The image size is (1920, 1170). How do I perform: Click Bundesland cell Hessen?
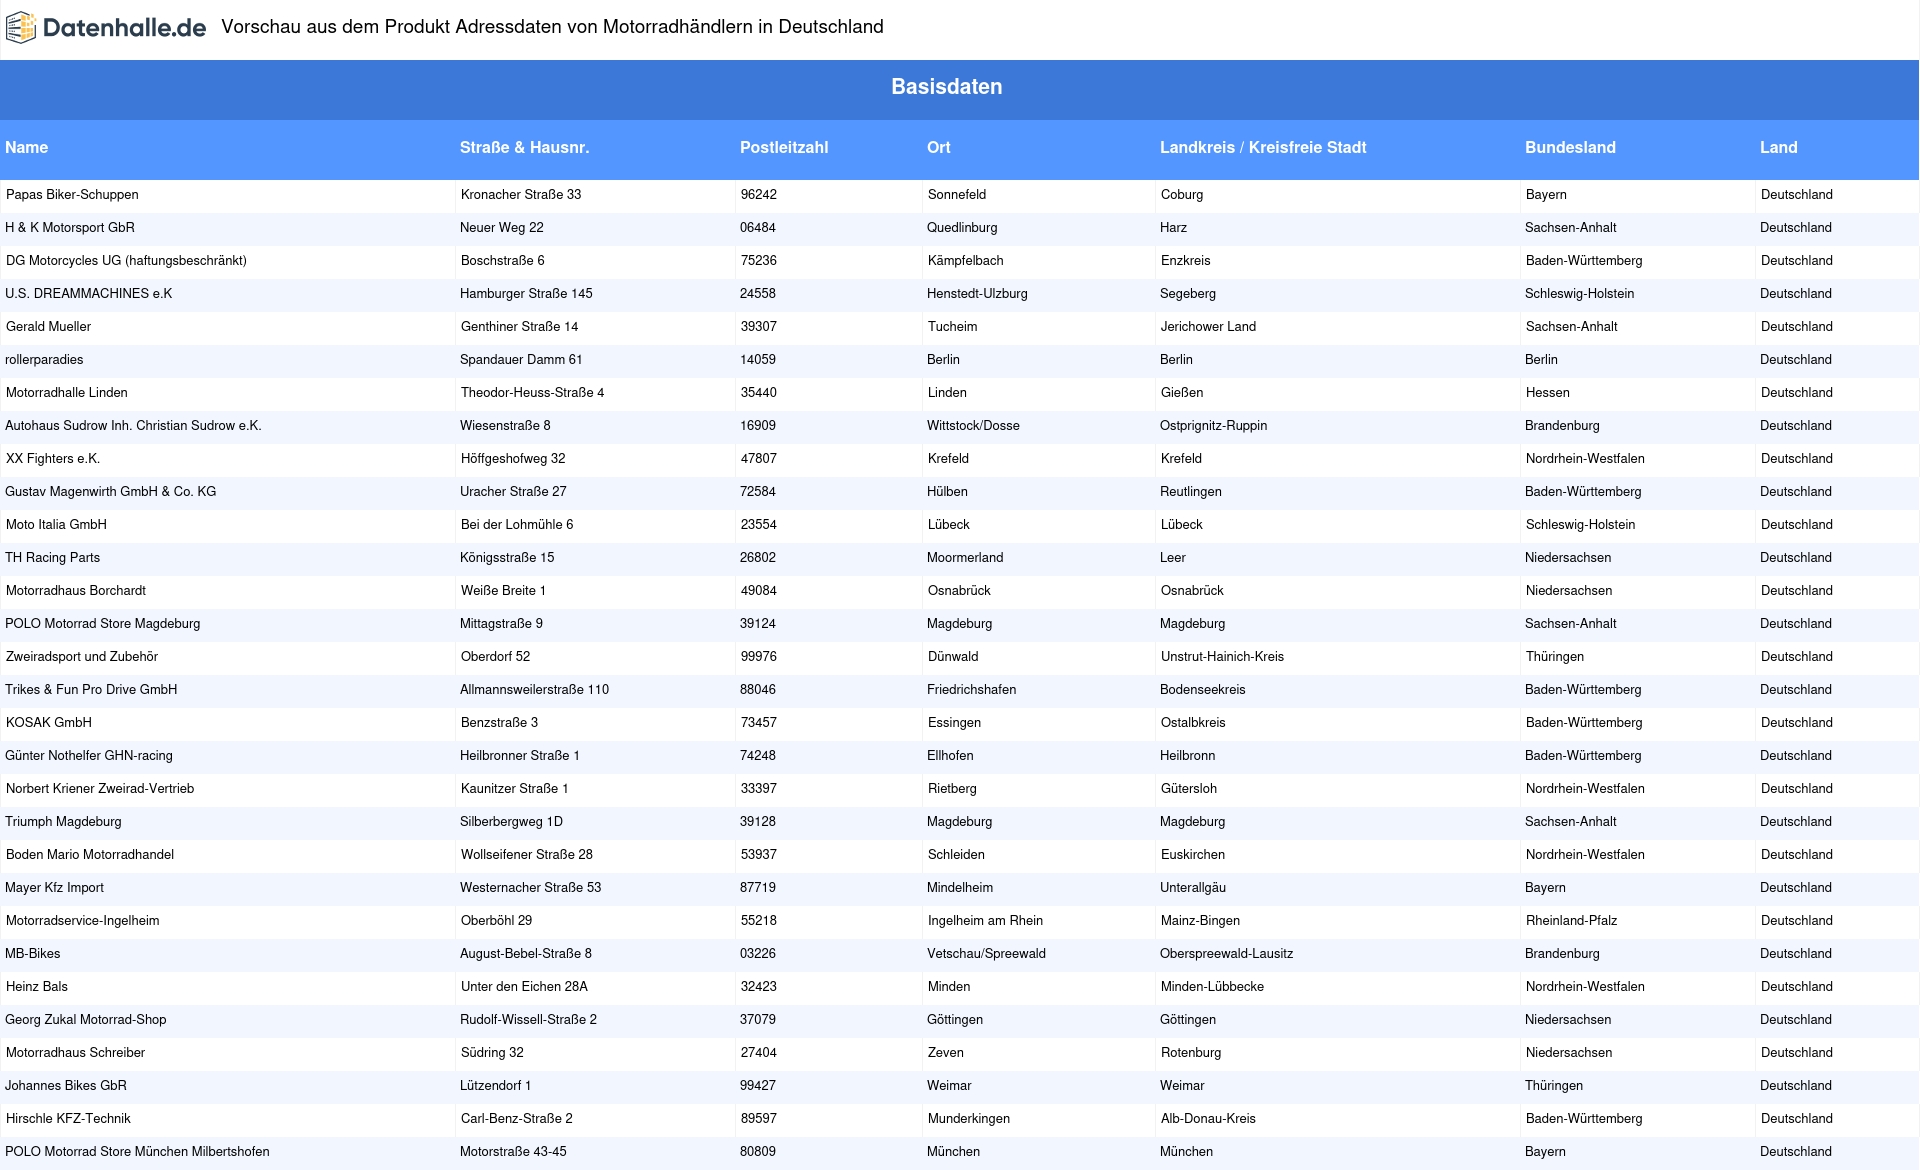coord(1548,393)
